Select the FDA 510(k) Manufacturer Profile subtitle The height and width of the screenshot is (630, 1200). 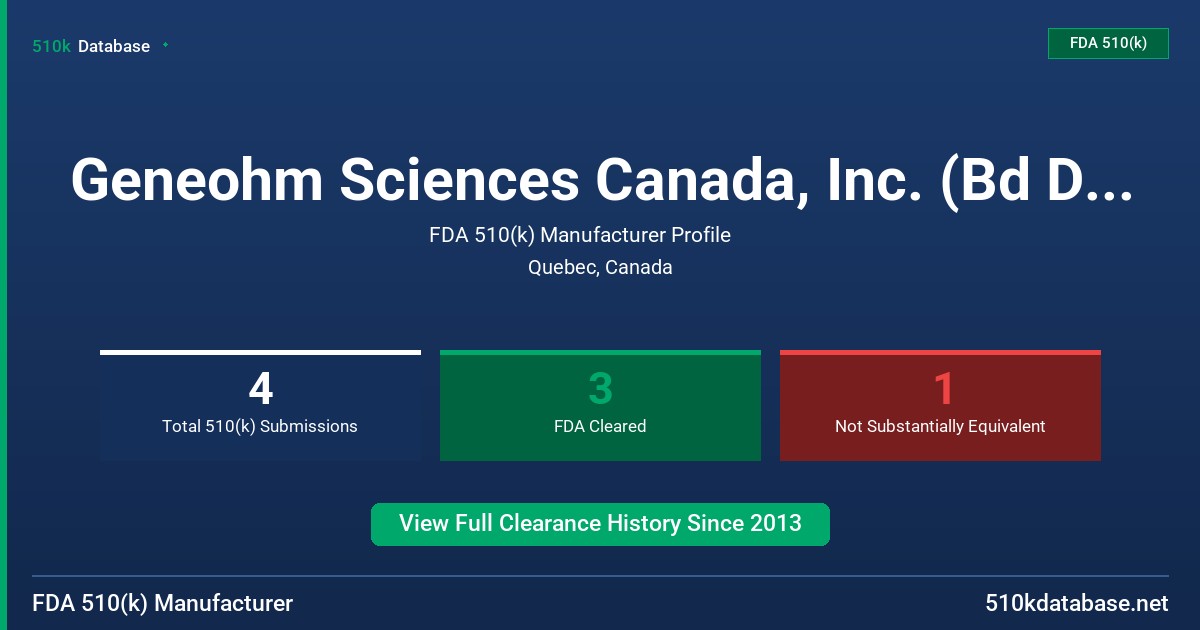click(580, 235)
